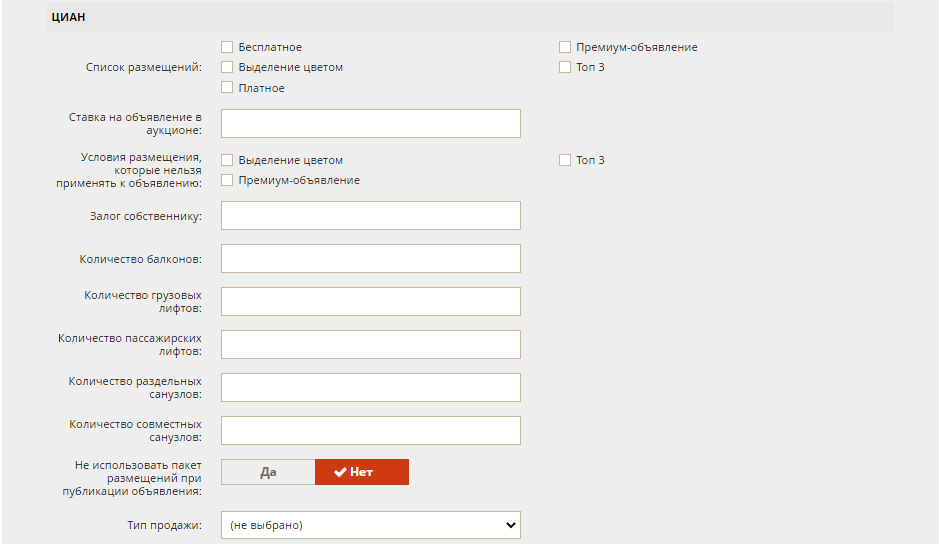The width and height of the screenshot is (940, 544).
Task: Click the Ставка на объявление в аукционе field
Action: click(370, 124)
